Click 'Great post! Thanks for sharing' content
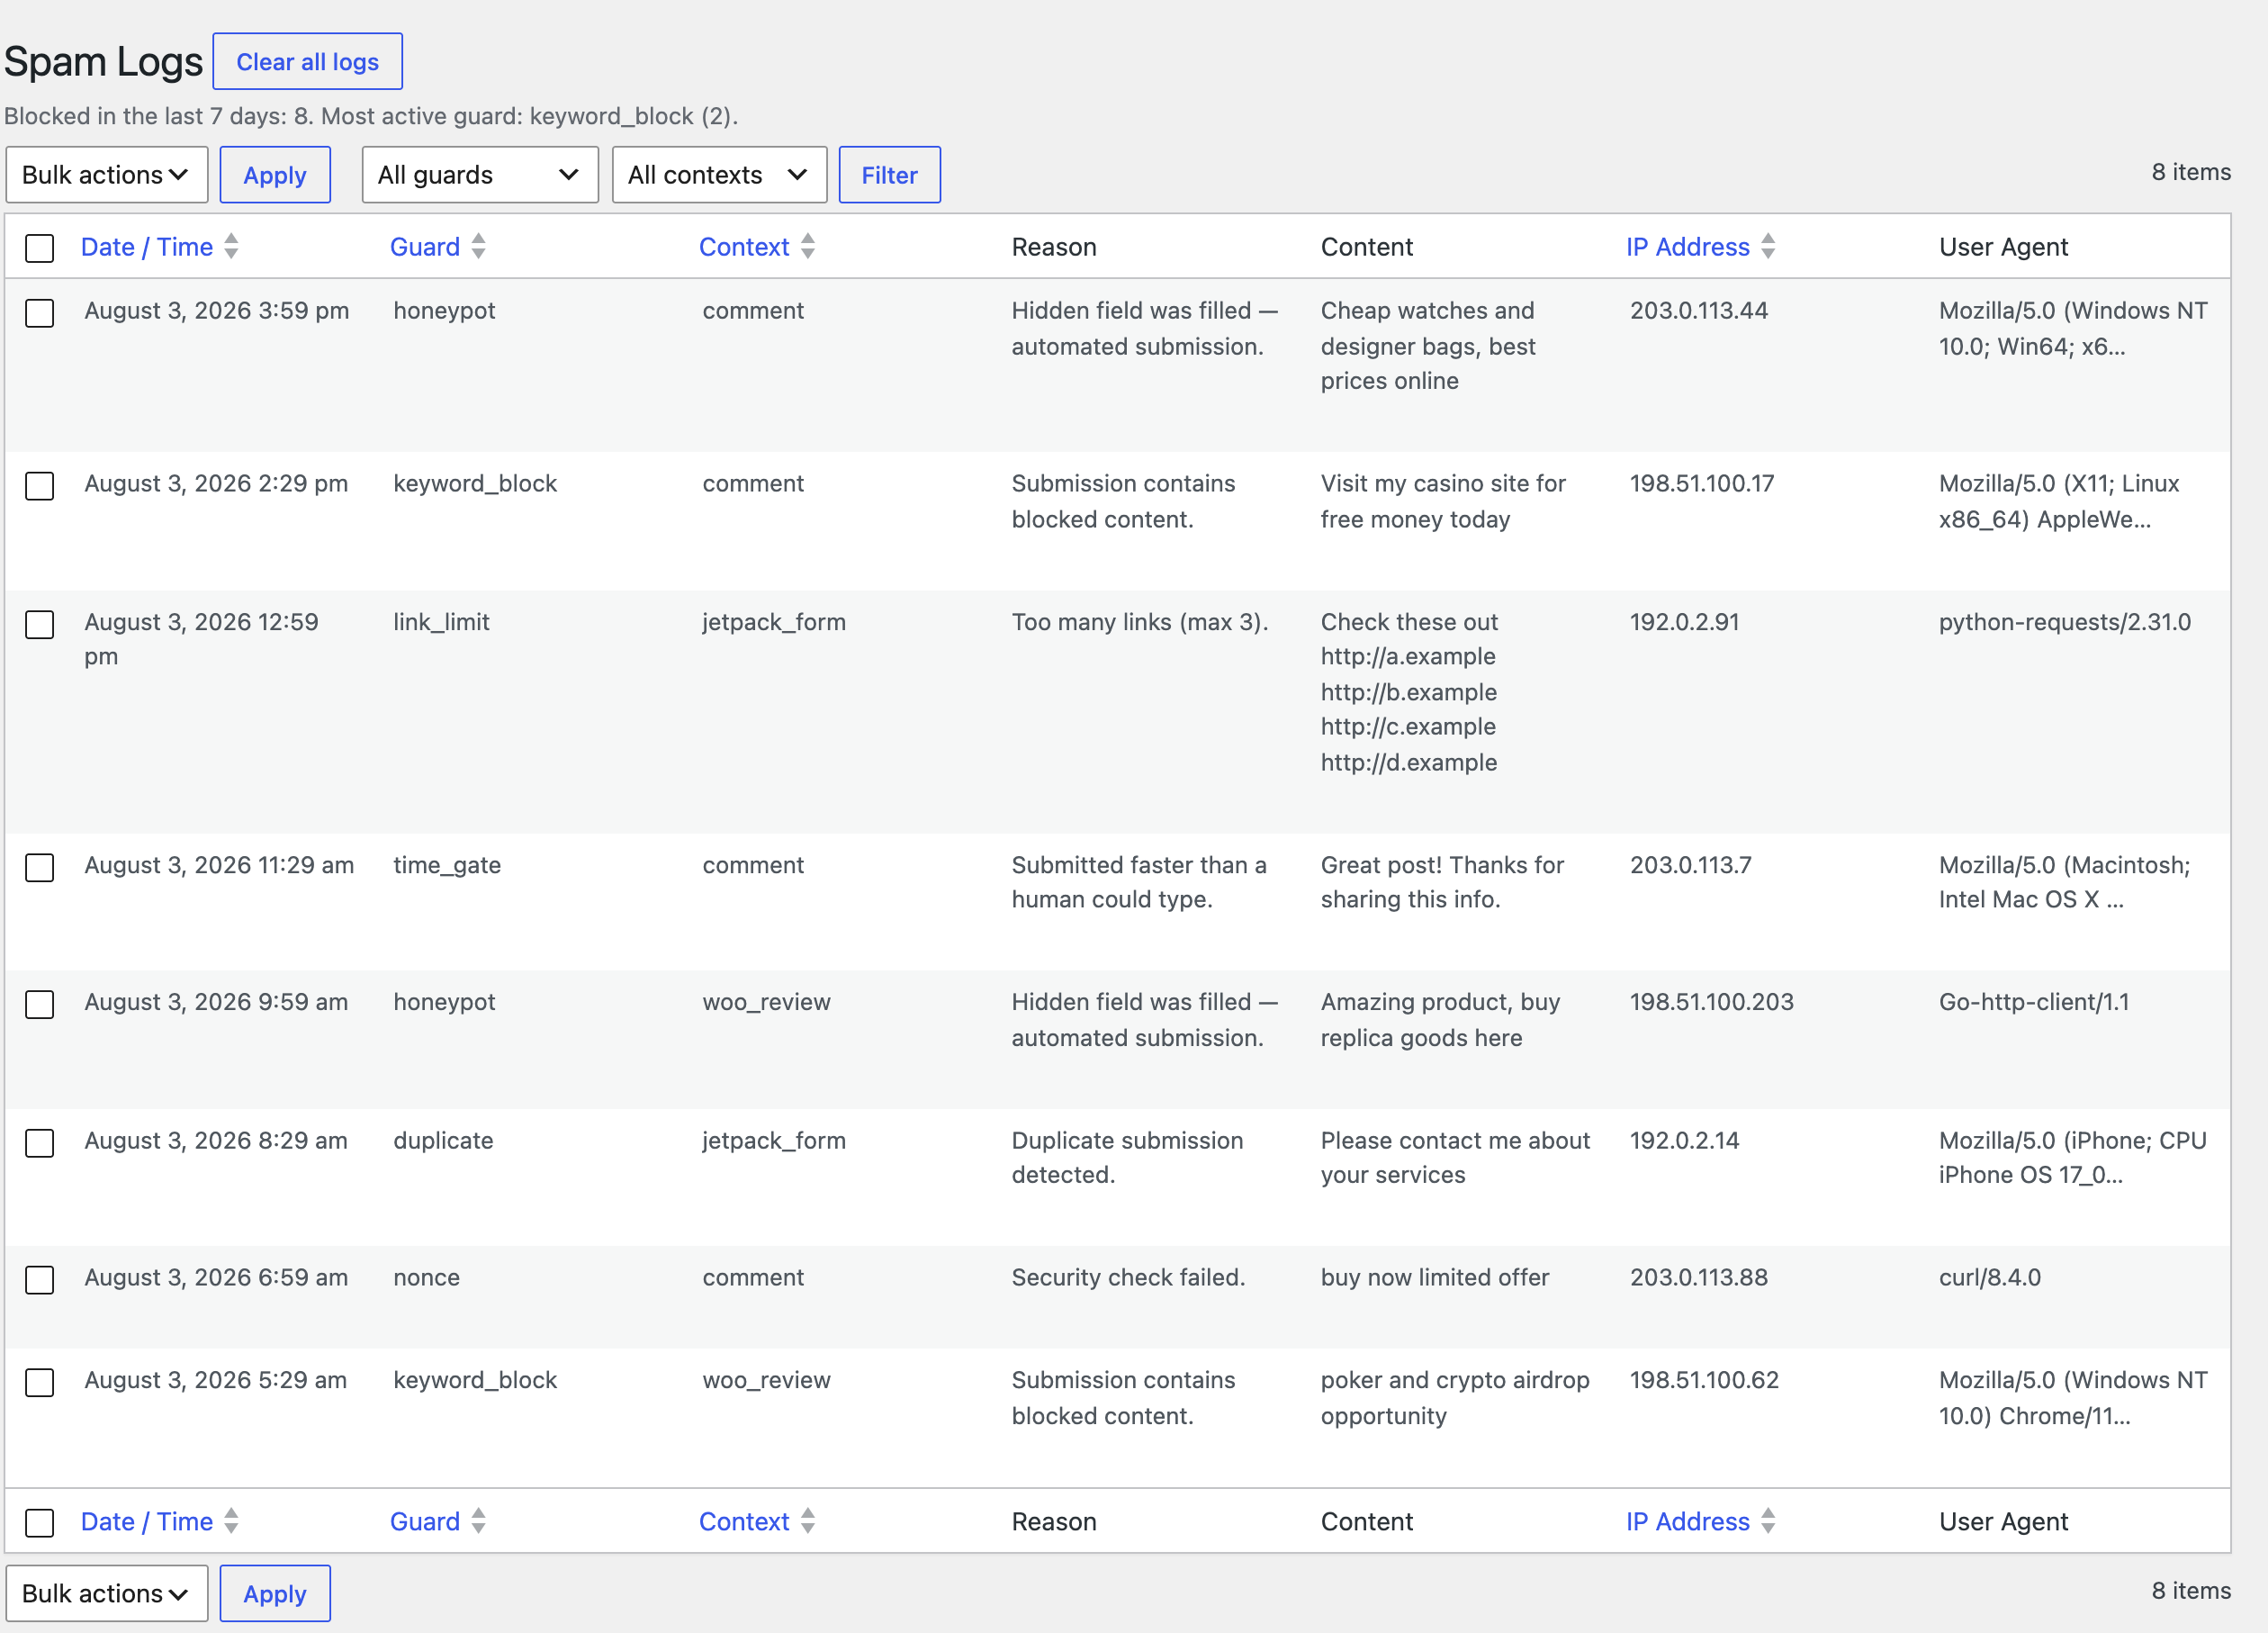2268x1633 pixels. coord(1442,882)
